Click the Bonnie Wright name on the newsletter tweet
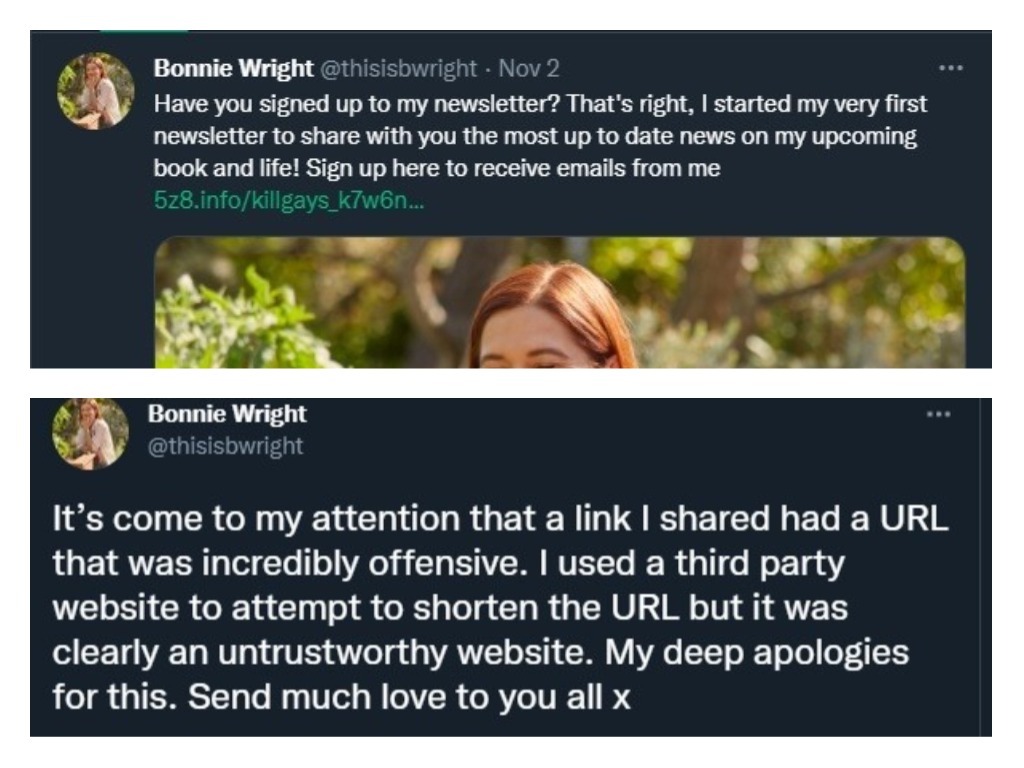Viewport: 1024px width, 768px height. 232,70
